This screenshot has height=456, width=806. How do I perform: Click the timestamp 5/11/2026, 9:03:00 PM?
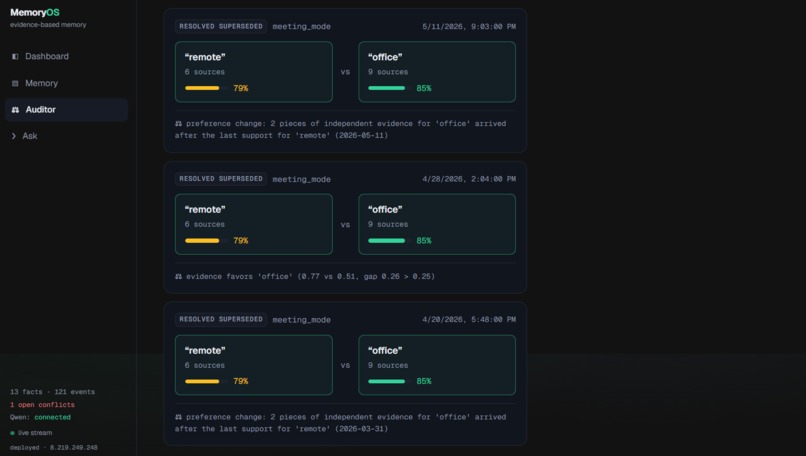click(469, 27)
